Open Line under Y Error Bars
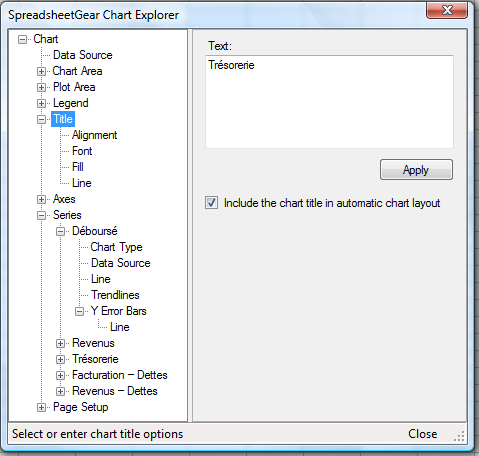 120,327
